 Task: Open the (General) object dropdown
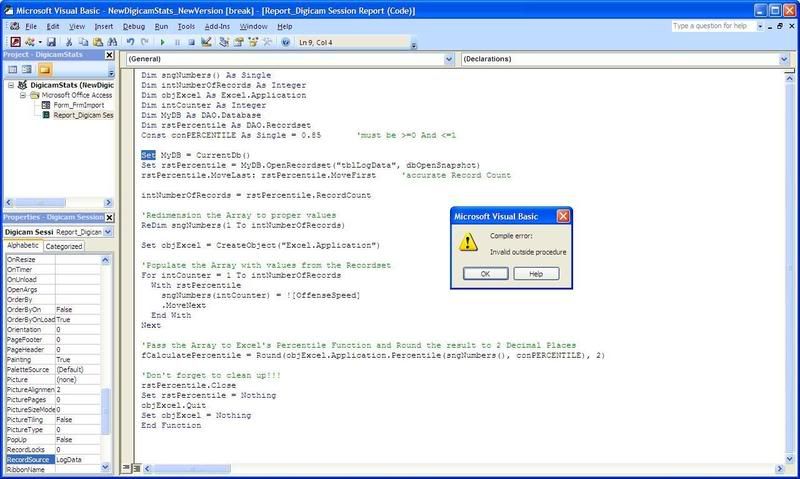point(448,59)
